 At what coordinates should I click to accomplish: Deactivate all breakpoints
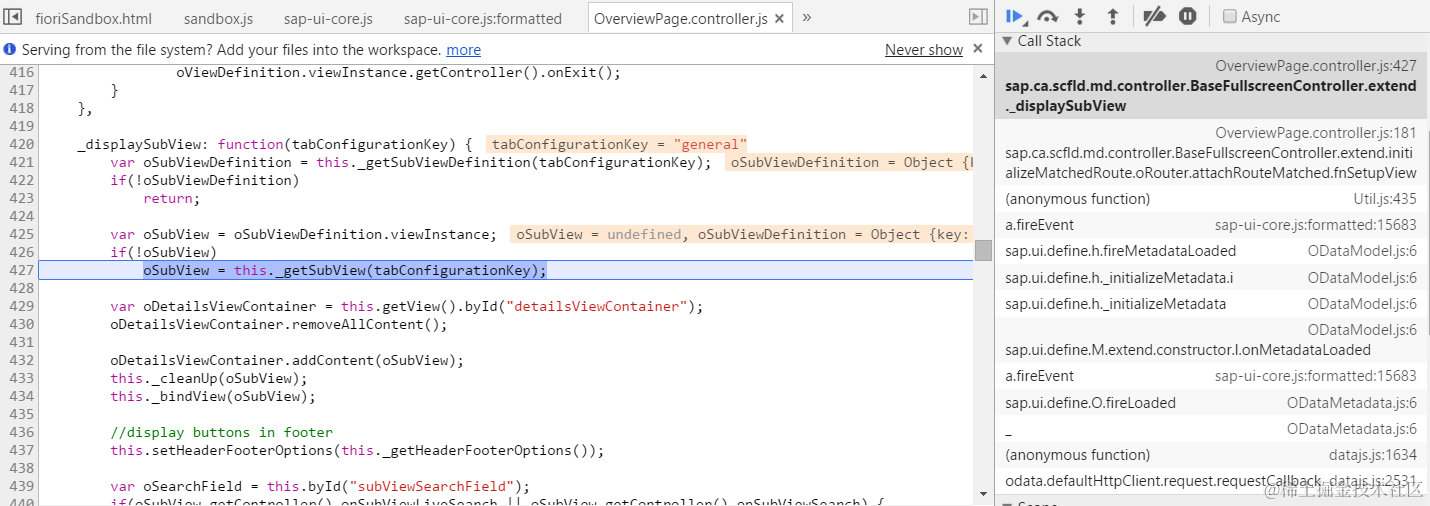click(x=1153, y=16)
